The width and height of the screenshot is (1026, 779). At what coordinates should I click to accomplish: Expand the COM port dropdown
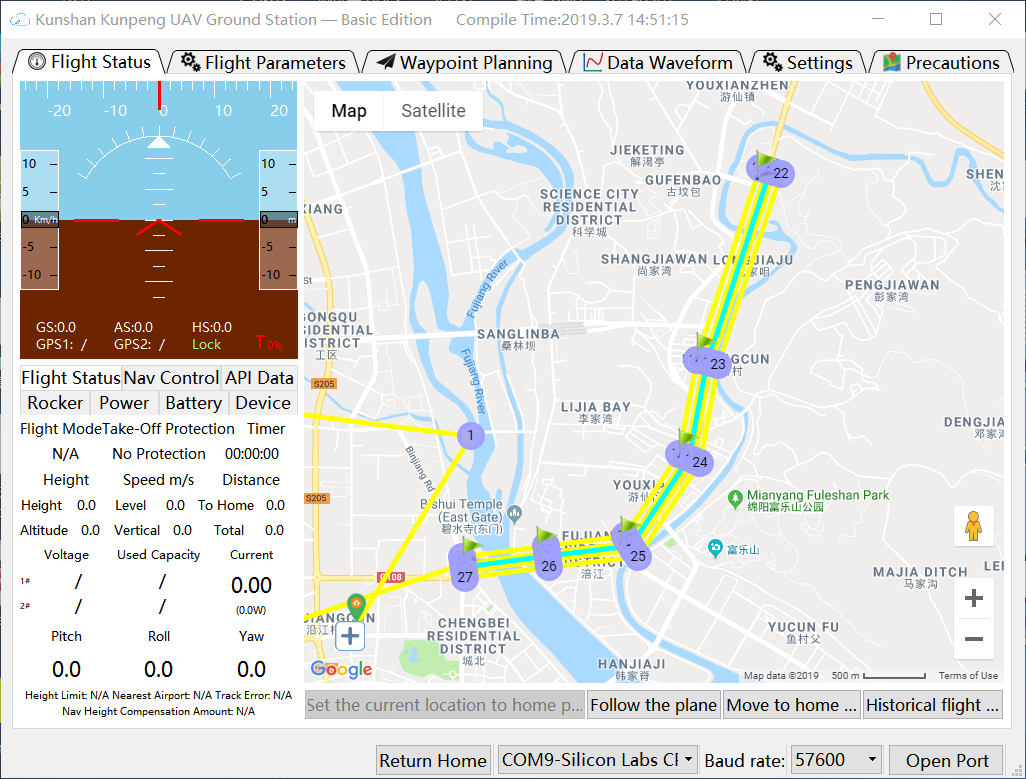pyautogui.click(x=598, y=760)
